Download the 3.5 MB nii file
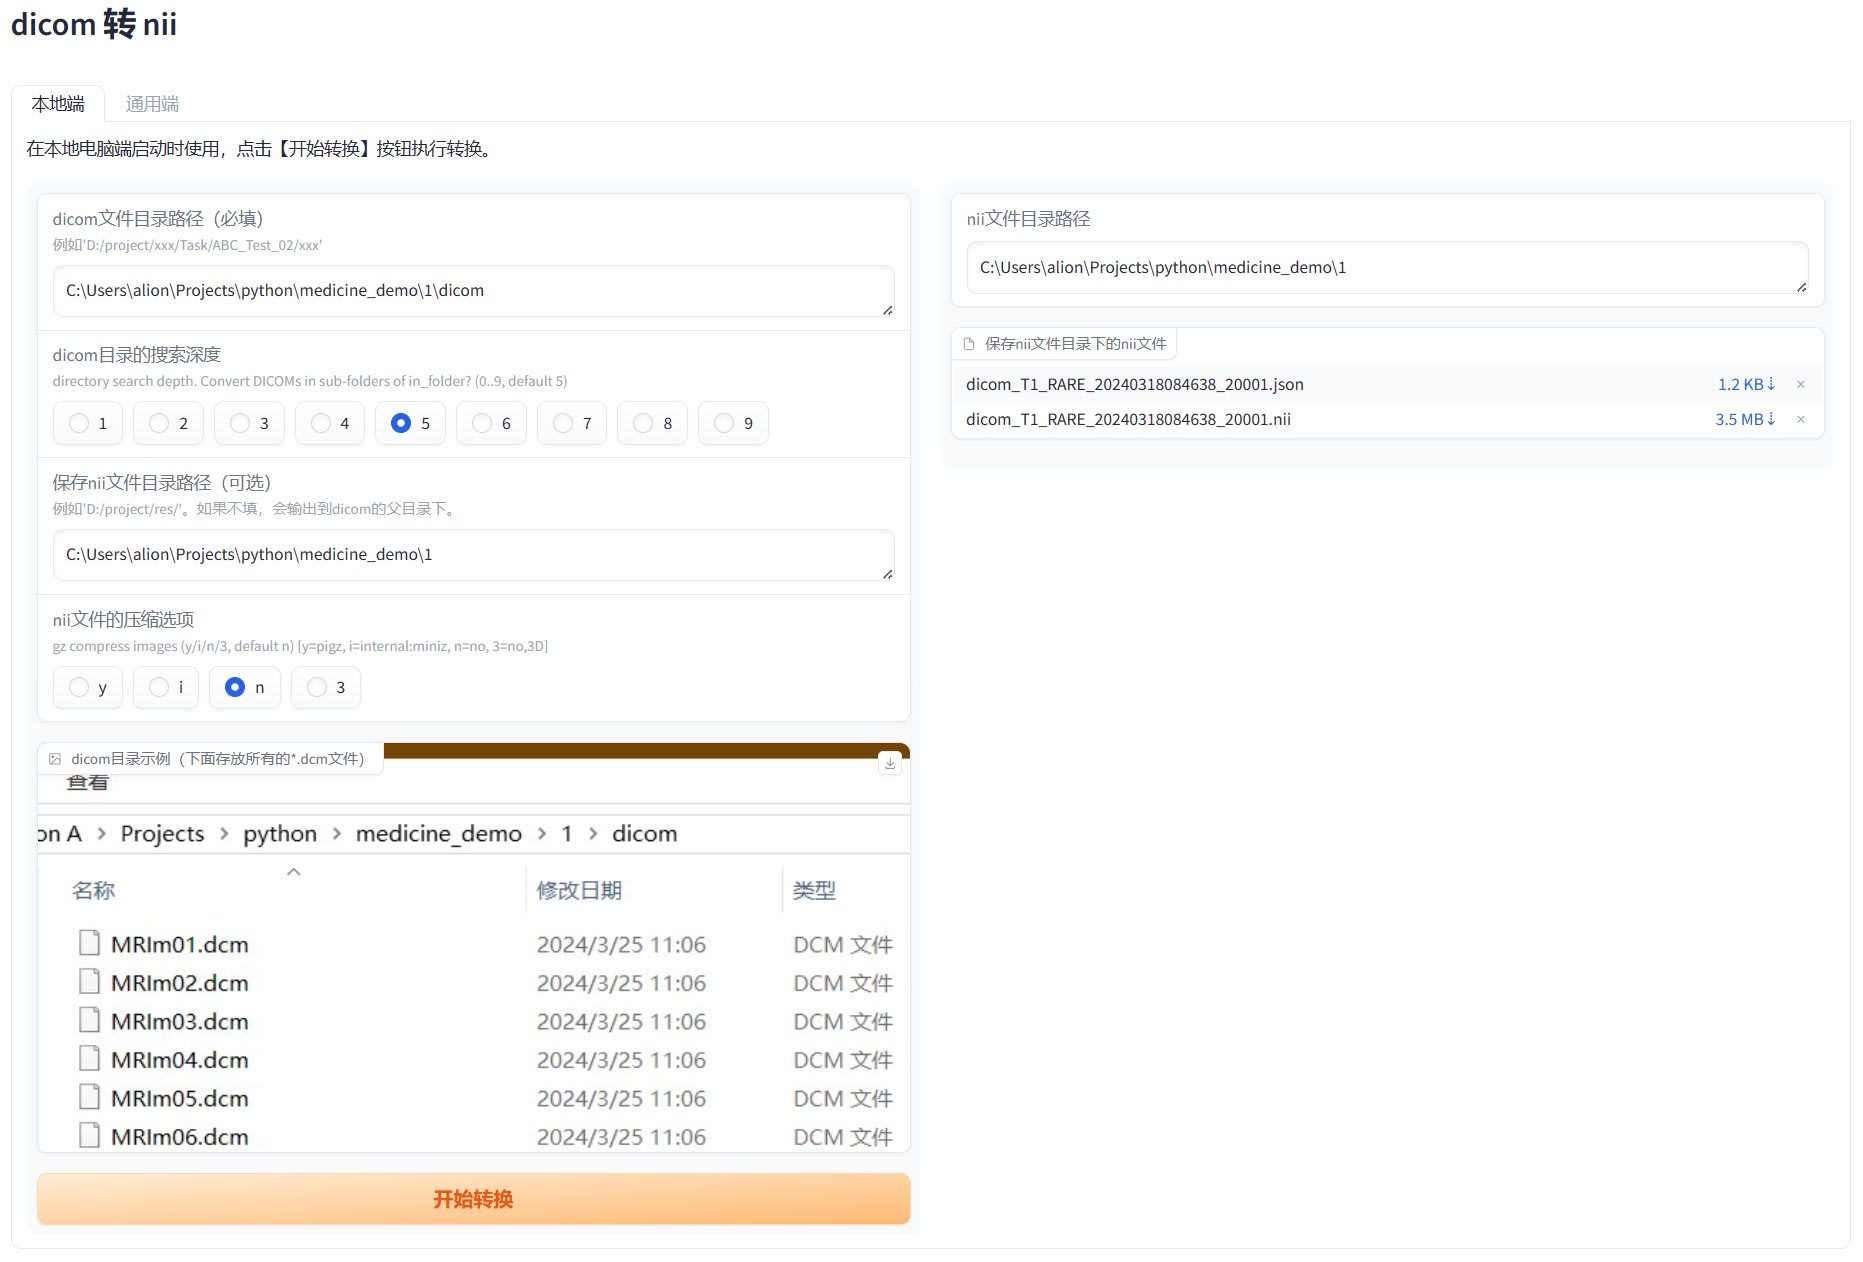The height and width of the screenshot is (1262, 1863). [1745, 420]
